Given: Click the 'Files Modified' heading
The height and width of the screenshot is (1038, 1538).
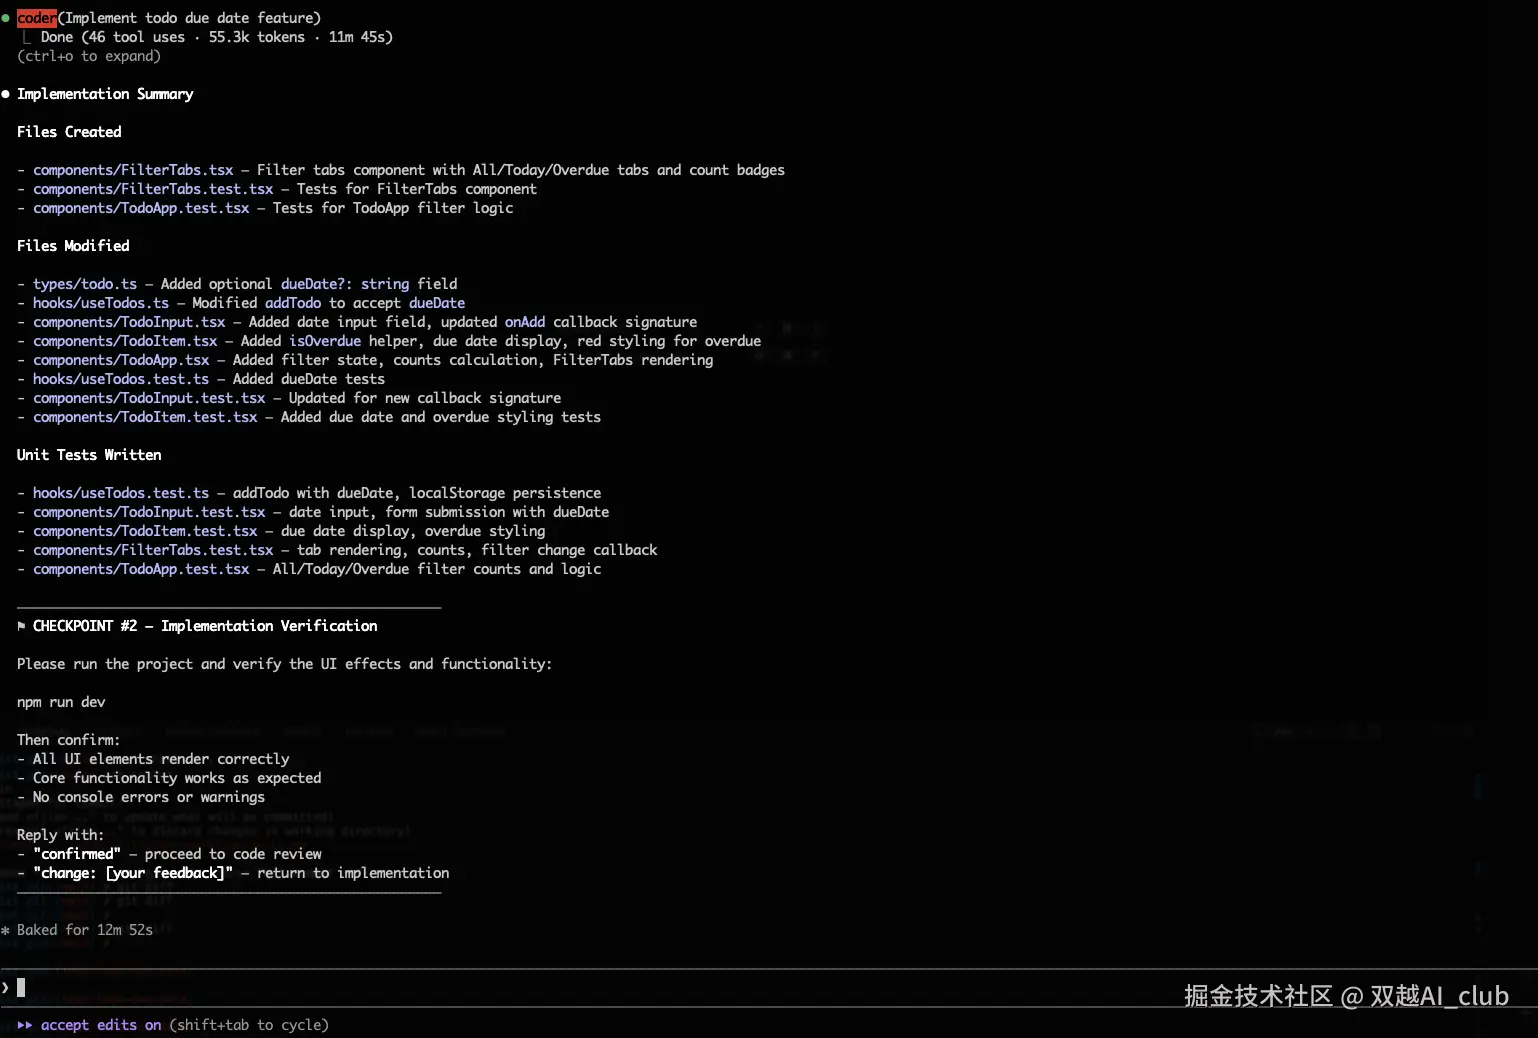Looking at the screenshot, I should (73, 246).
